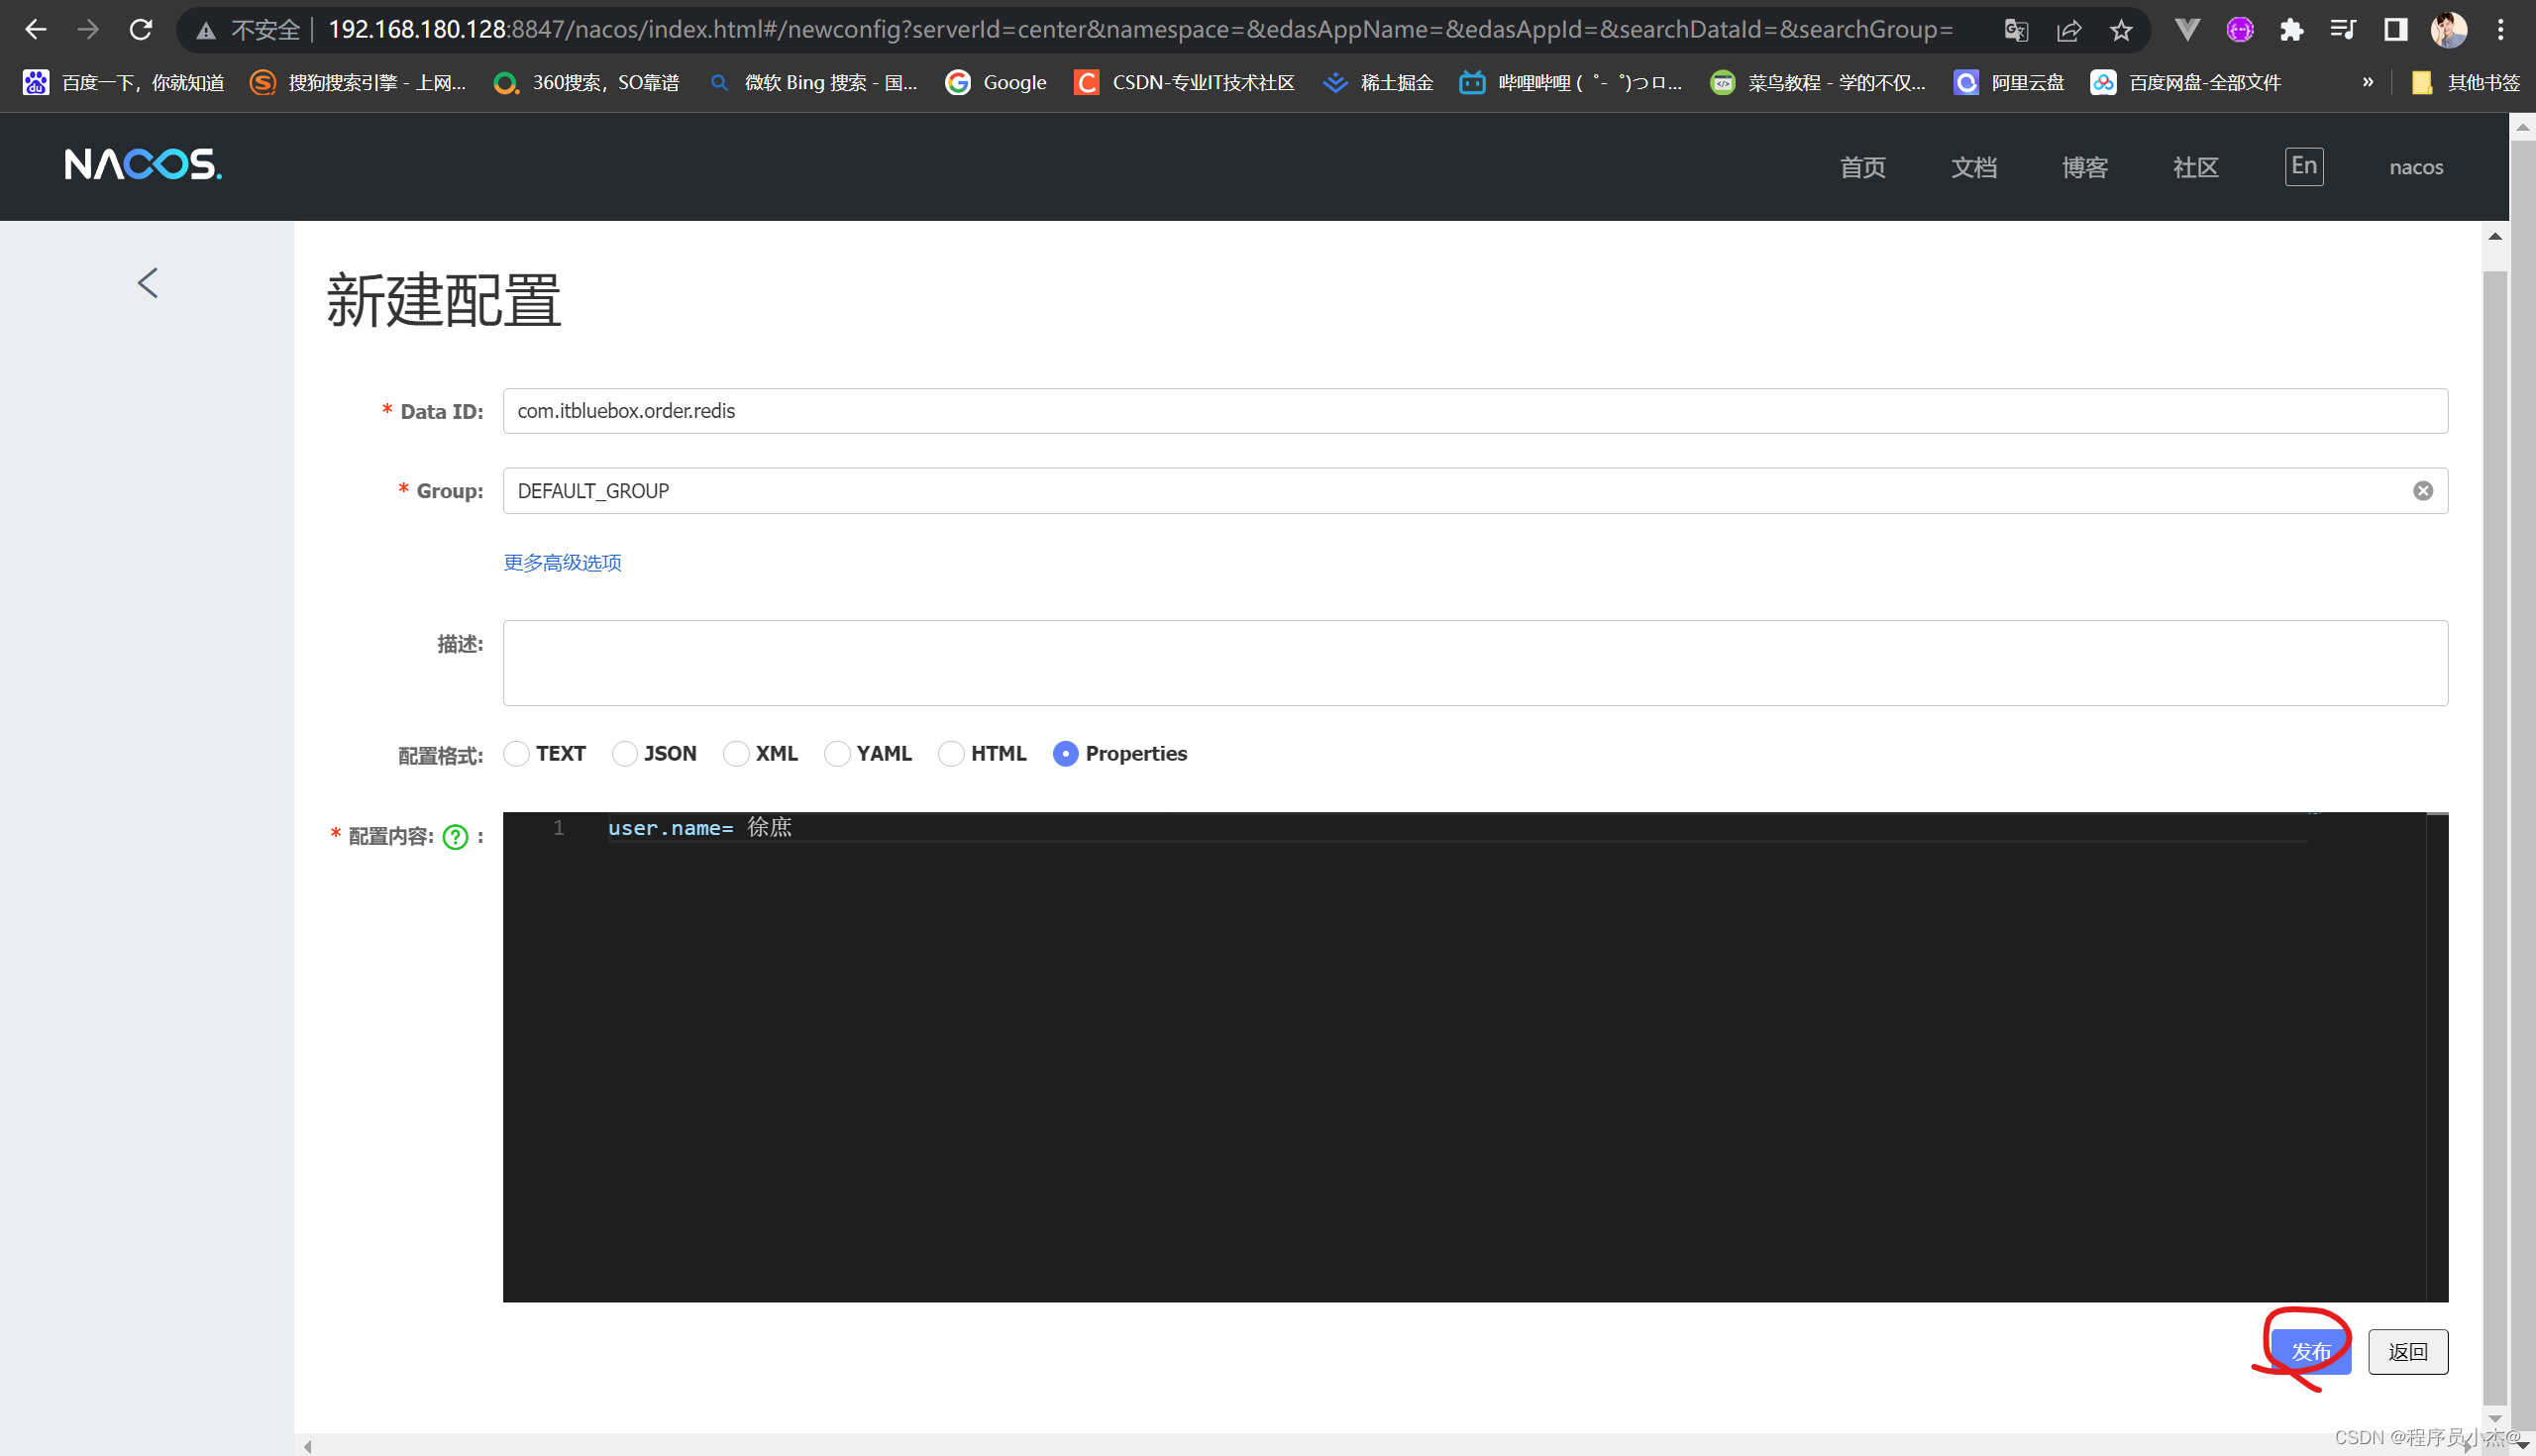The width and height of the screenshot is (2536, 1456).
Task: Open 360 search bookmark
Action: click(587, 82)
